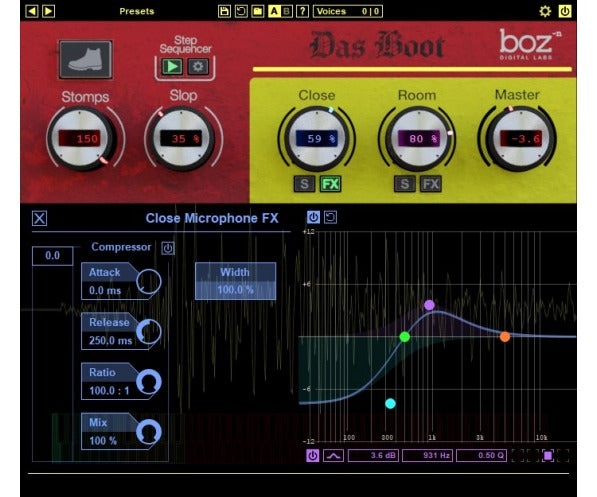597x497 pixels.
Task: Switch to the B comparison state
Action: (x=286, y=11)
